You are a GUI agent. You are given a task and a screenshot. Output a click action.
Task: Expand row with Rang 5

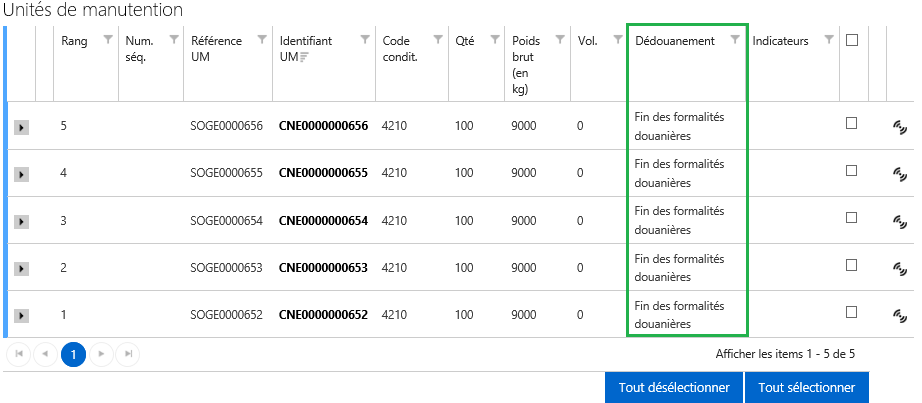(21, 127)
